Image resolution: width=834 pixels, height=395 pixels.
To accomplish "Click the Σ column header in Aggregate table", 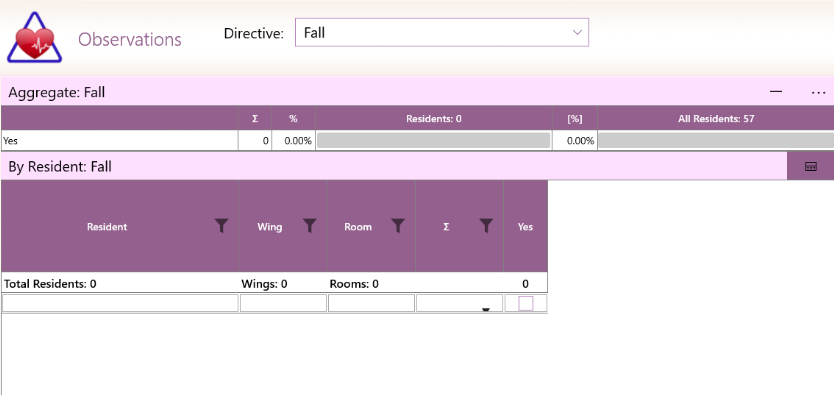I will [255, 119].
